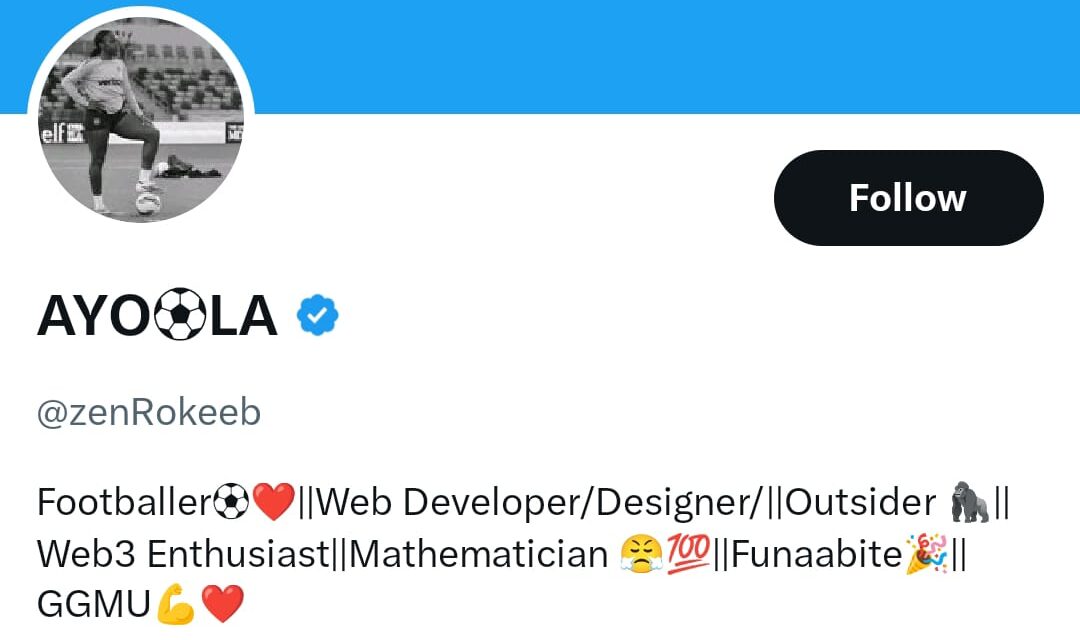Click the red heart after the bicep emoji
1080x640 pixels.
[x=222, y=604]
